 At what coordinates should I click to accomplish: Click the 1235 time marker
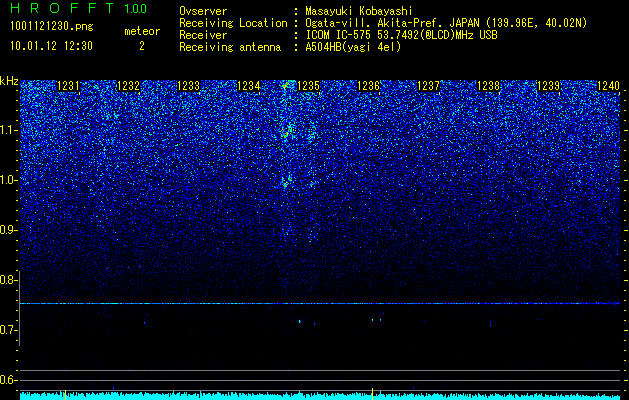click(308, 86)
